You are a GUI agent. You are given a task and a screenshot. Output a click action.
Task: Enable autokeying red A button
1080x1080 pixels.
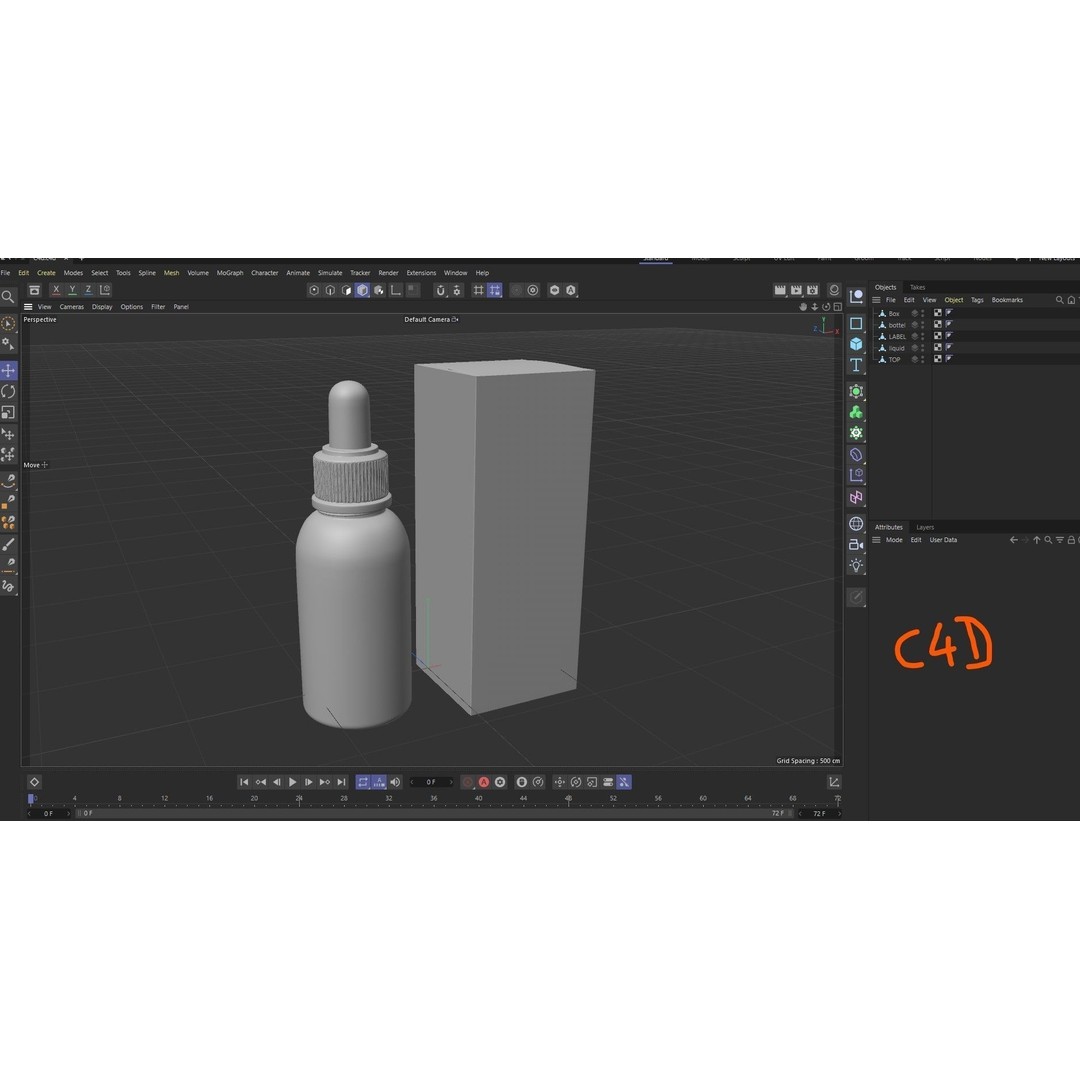tap(484, 782)
